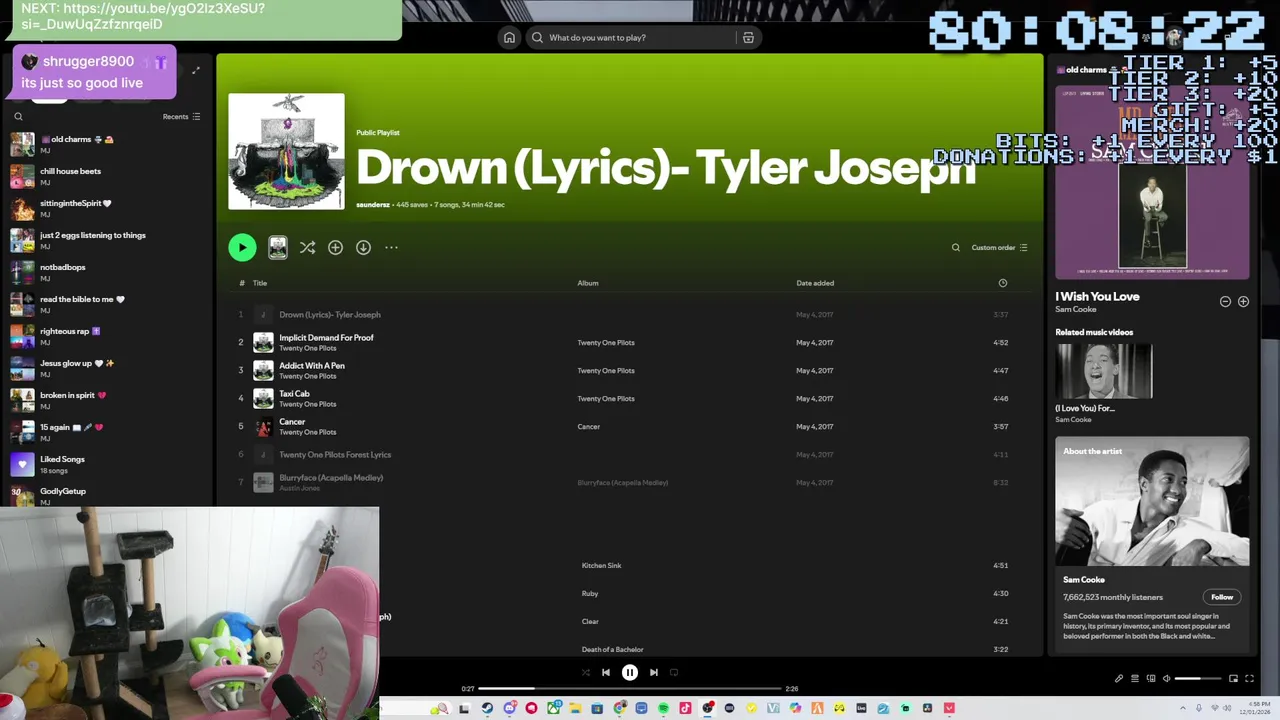Click the Browse icon in the search bar

coord(748,38)
